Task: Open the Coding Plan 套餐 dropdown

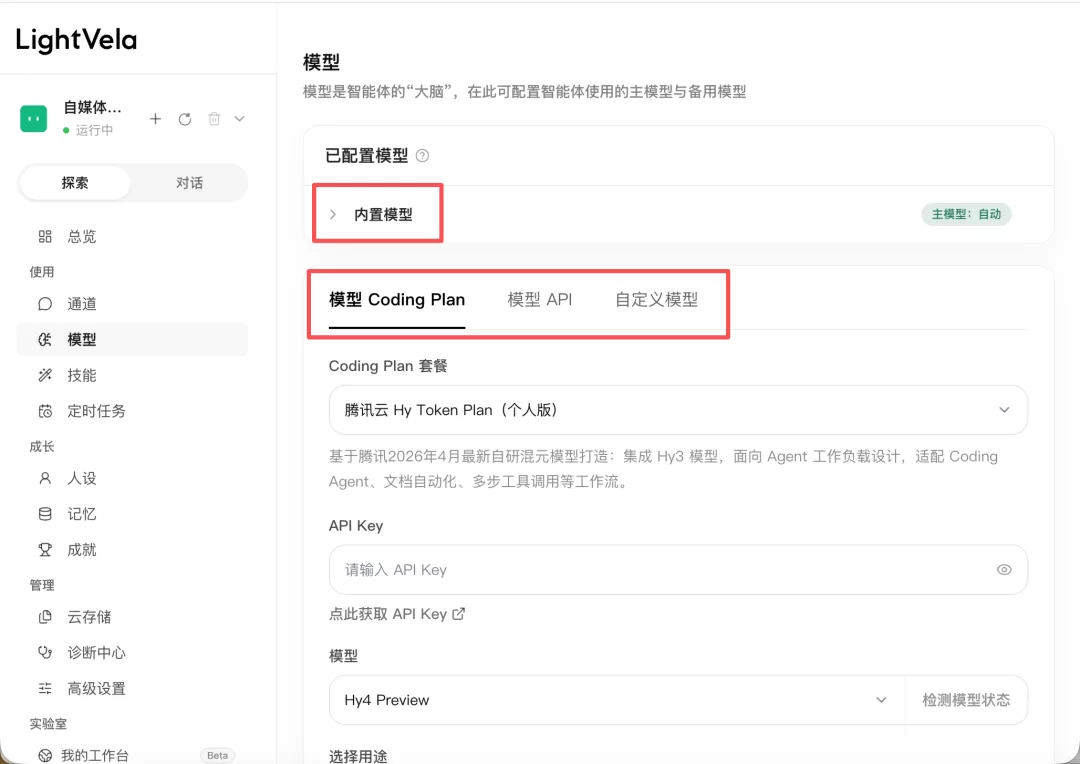Action: tap(678, 410)
